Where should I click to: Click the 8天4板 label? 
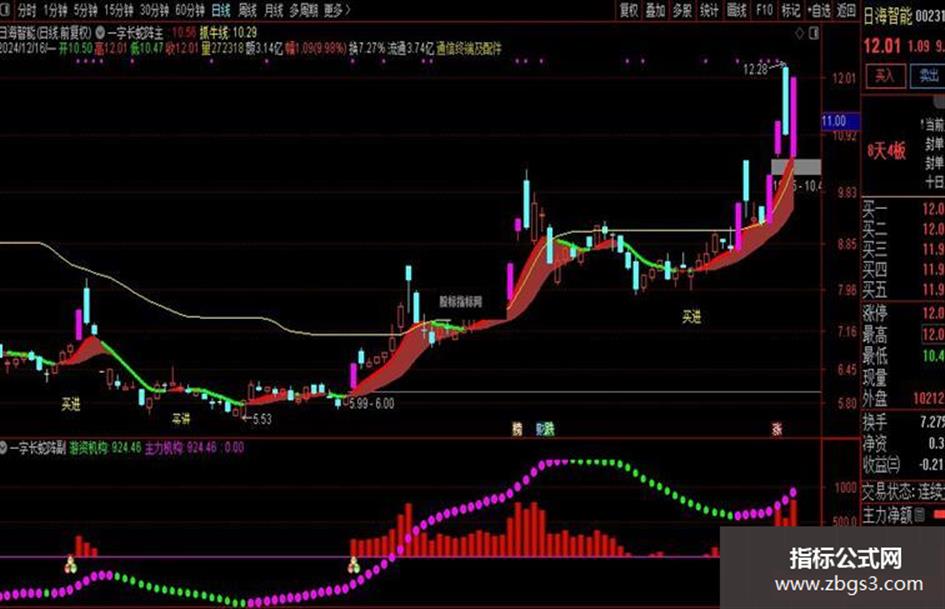886,151
